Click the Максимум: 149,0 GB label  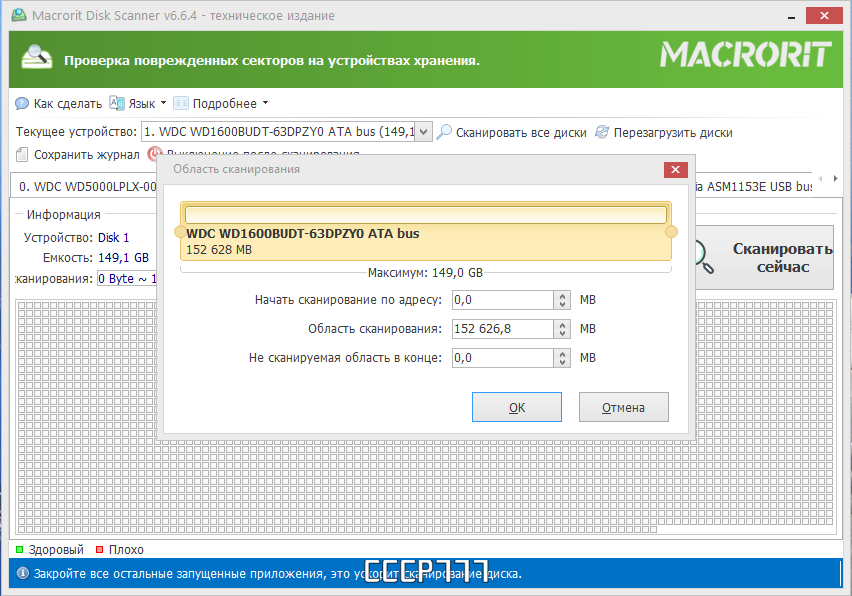click(425, 272)
